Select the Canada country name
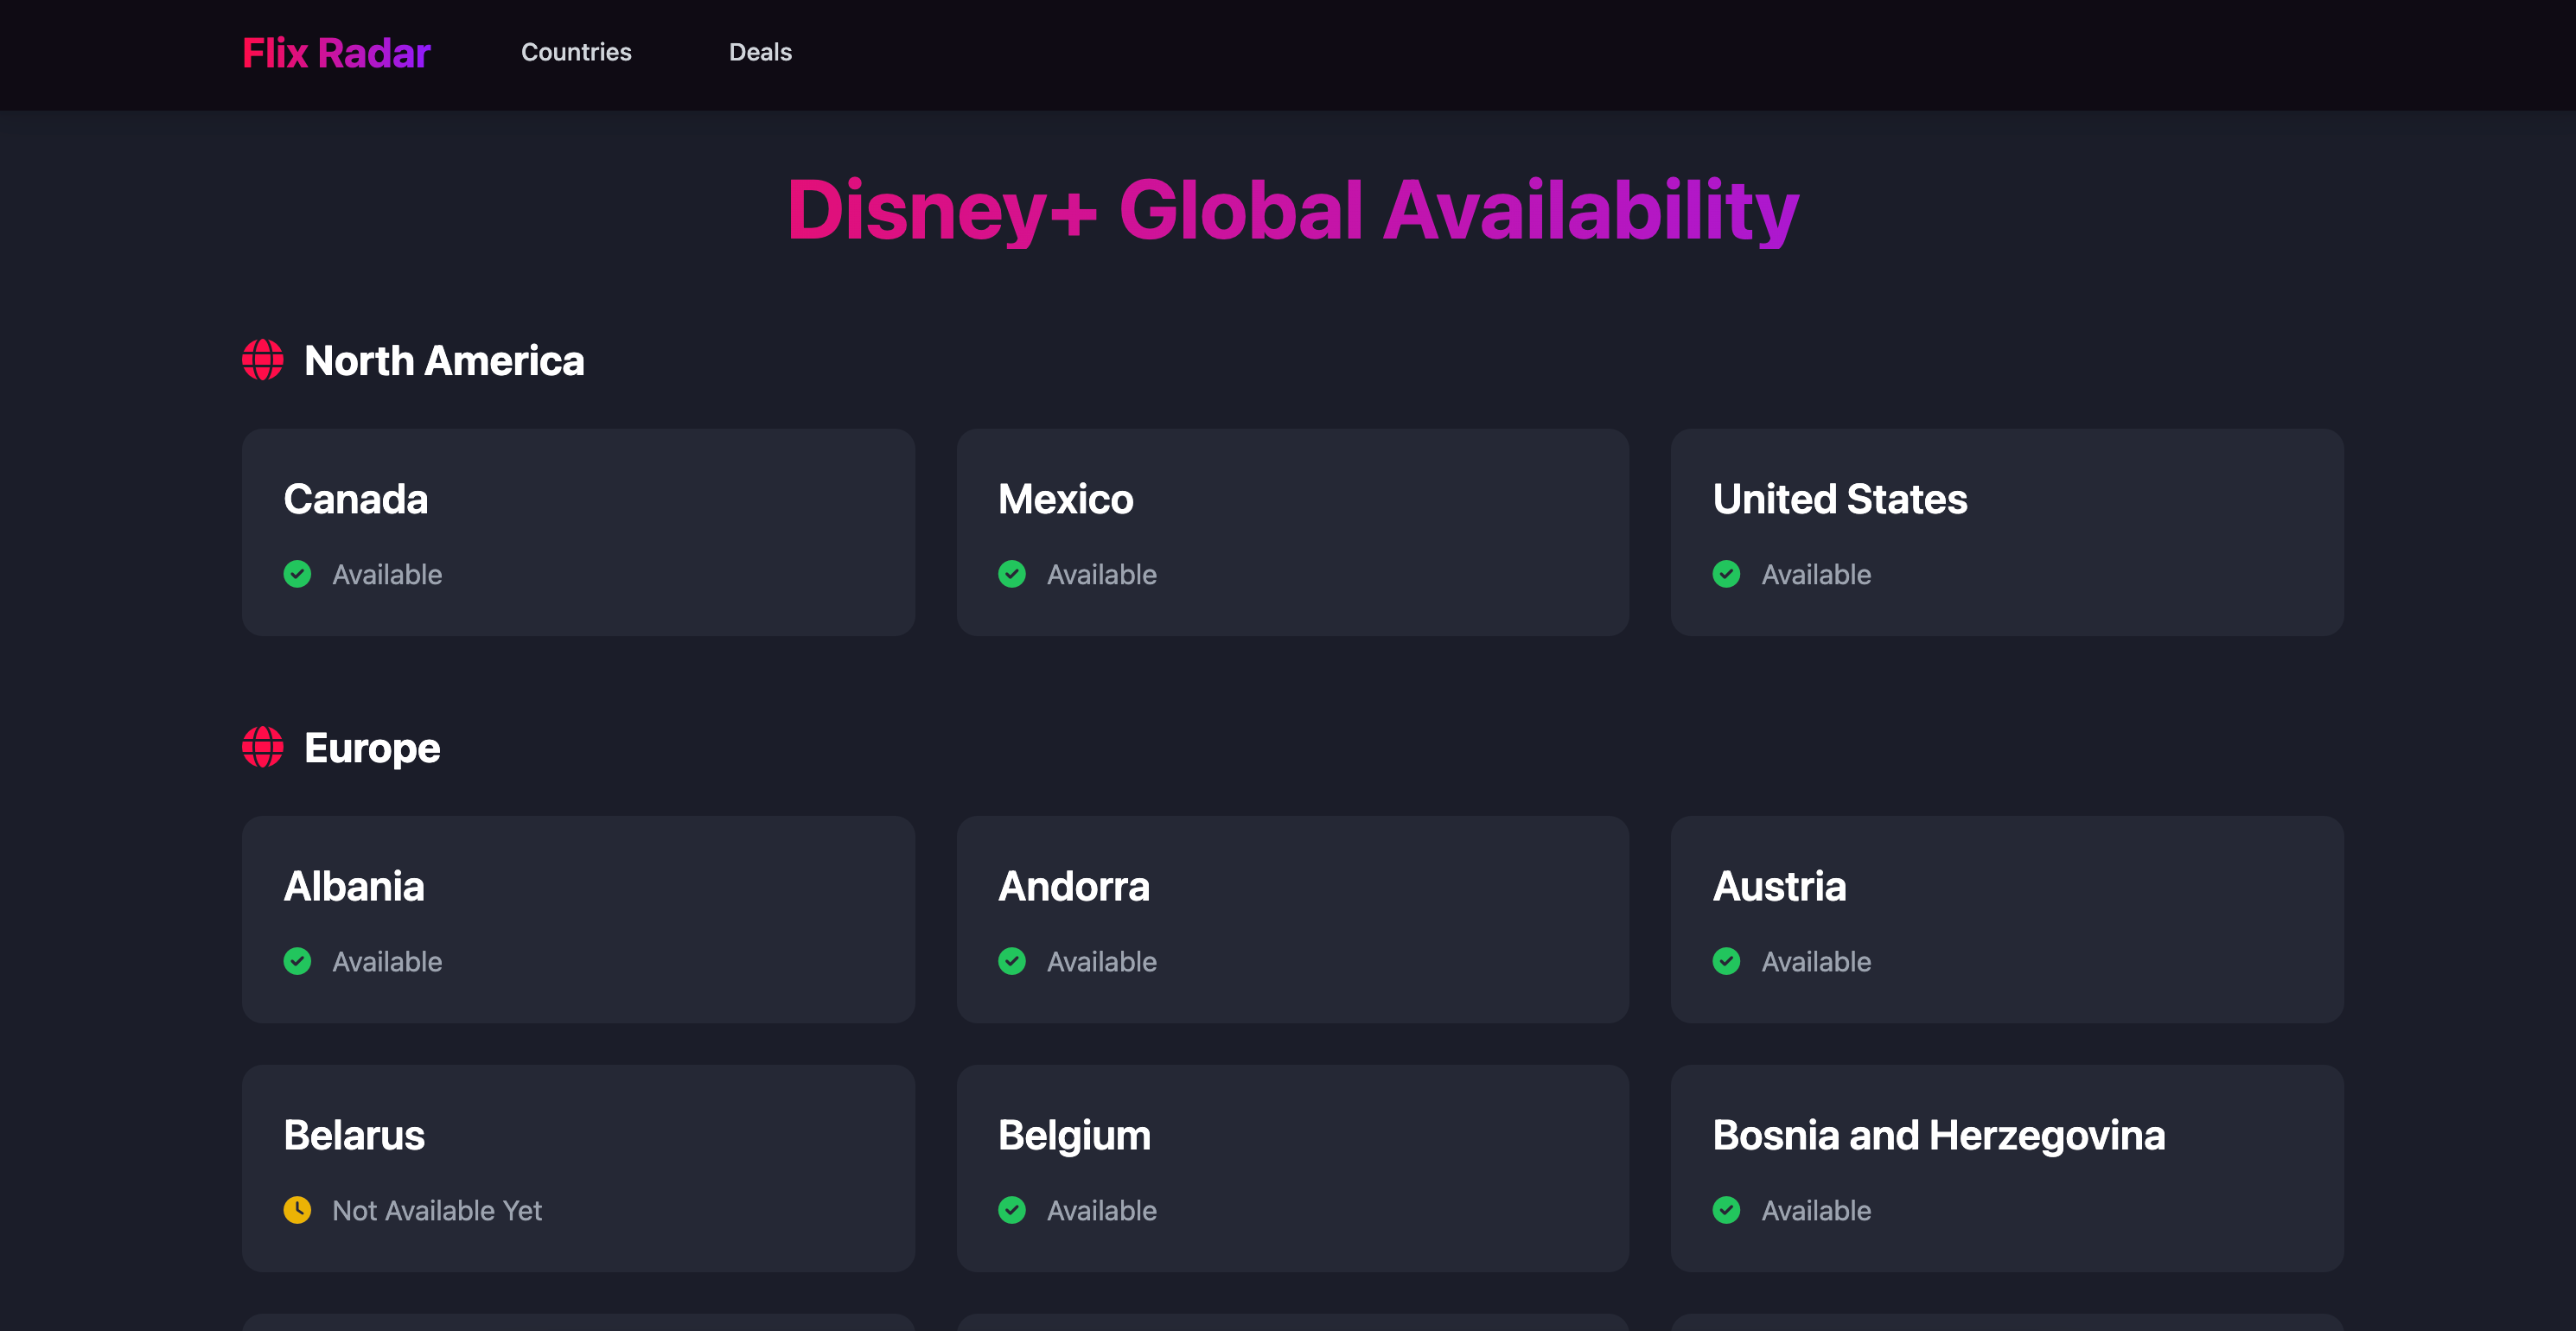Image resolution: width=2576 pixels, height=1331 pixels. 356,499
